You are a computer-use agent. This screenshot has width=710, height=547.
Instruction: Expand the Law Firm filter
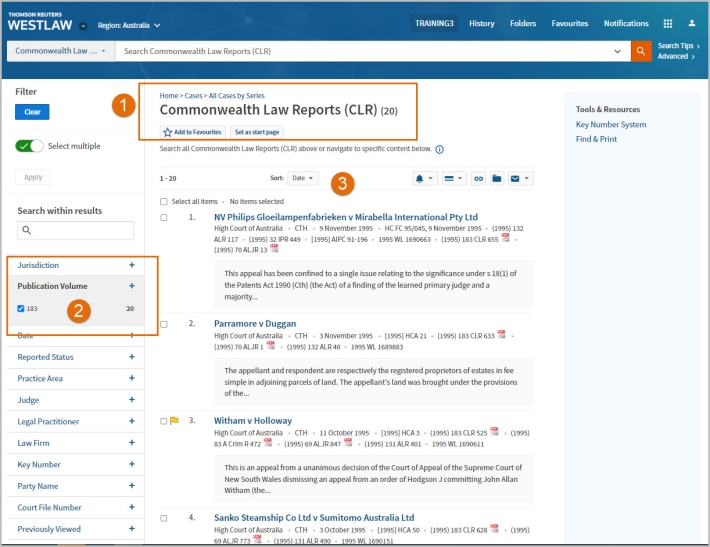[132, 442]
